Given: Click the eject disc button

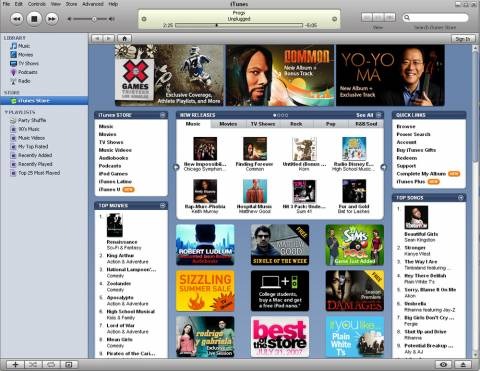Looking at the screenshot, I should [463, 365].
